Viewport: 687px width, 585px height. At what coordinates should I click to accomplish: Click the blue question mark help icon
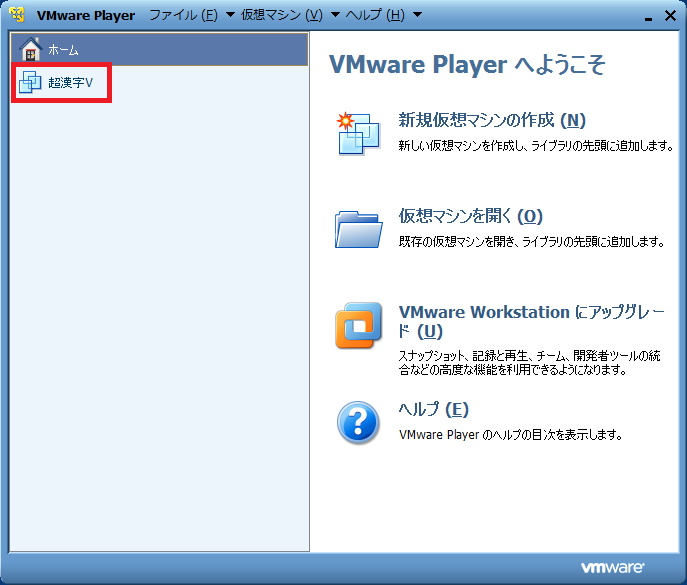point(358,422)
